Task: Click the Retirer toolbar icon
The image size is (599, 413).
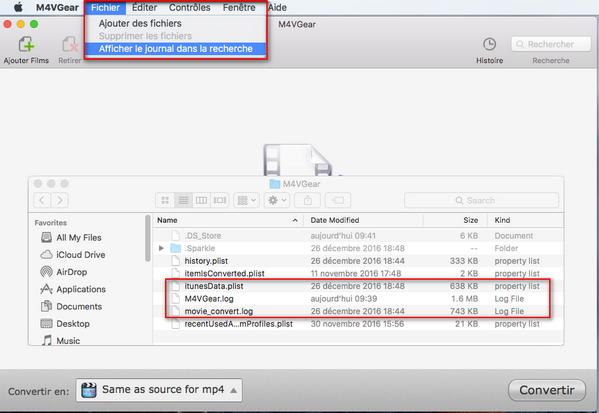Action: 70,44
